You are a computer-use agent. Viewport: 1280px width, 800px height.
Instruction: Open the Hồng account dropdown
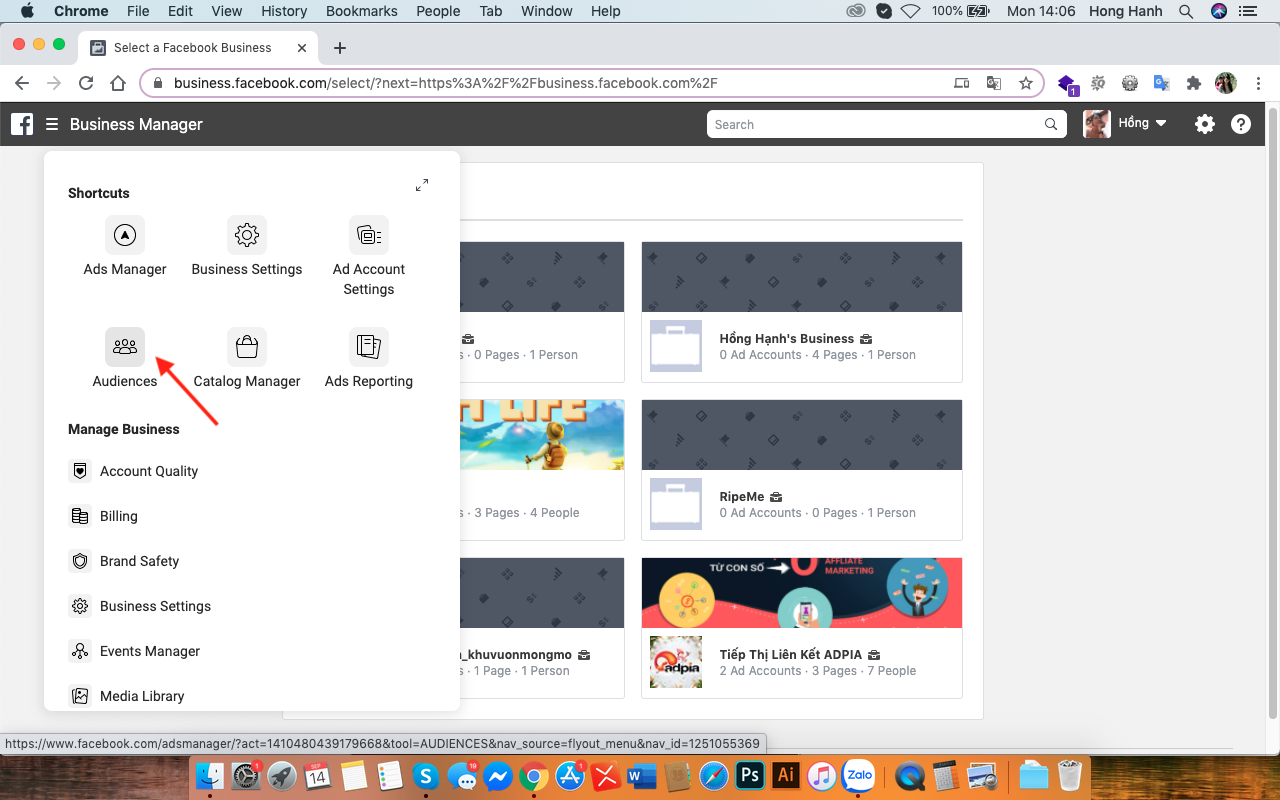[x=1143, y=123]
